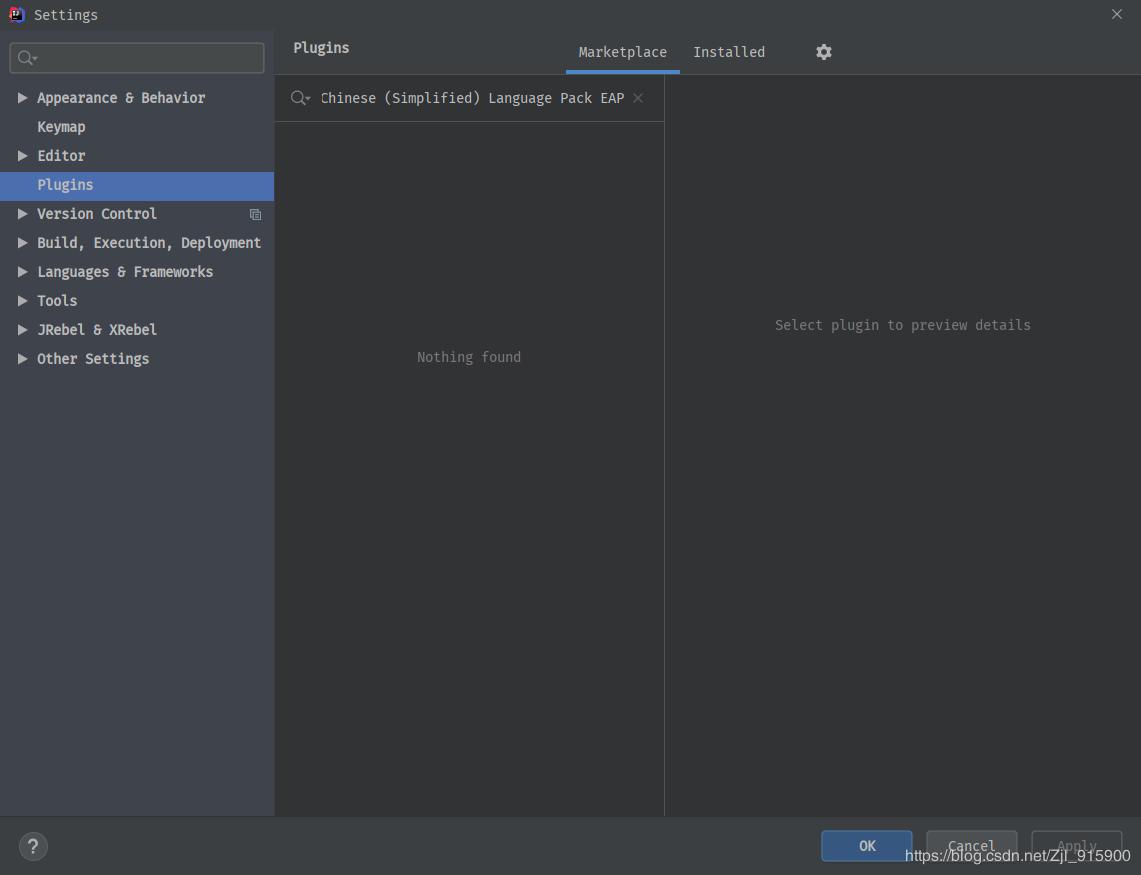The image size is (1141, 875).
Task: Expand Languages & Frameworks arrow
Action: click(22, 272)
